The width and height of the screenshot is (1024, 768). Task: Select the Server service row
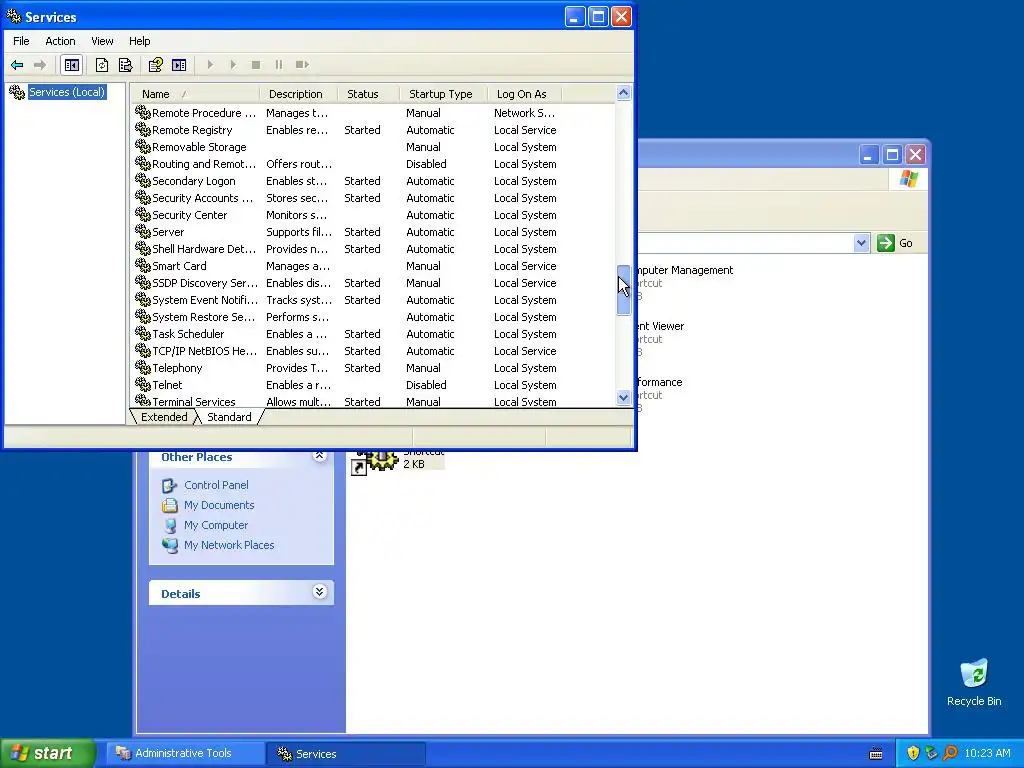(x=168, y=232)
